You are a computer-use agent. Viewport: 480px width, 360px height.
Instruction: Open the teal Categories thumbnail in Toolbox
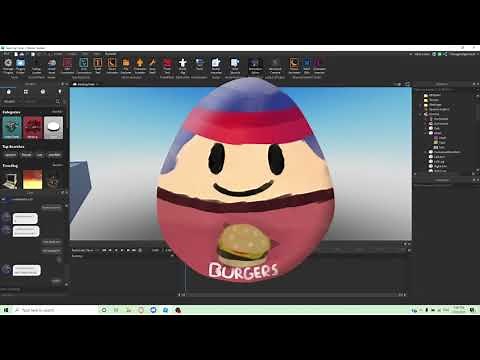pyautogui.click(x=12, y=127)
